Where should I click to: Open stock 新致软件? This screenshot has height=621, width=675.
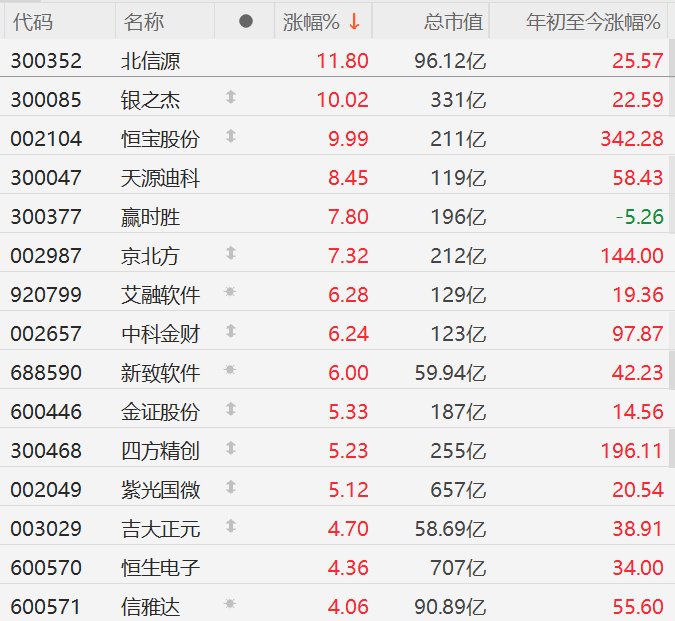coord(160,373)
